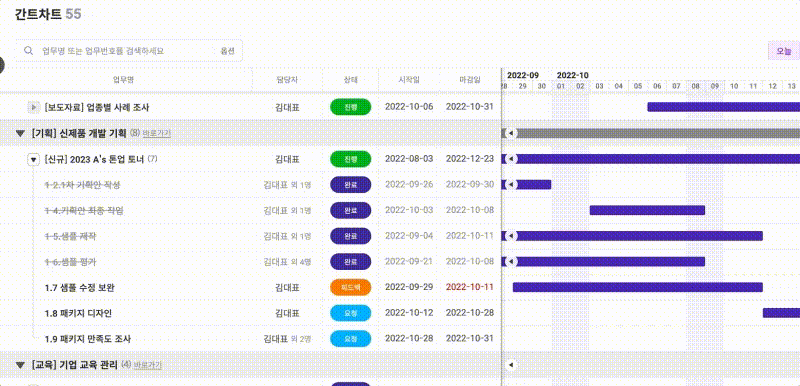Change 완료 status of 1차 기획안 작성
This screenshot has width=800, height=386.
pyautogui.click(x=351, y=185)
